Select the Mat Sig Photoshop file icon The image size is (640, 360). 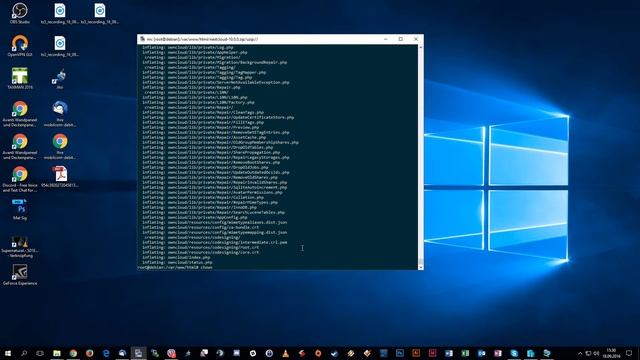(x=20, y=209)
